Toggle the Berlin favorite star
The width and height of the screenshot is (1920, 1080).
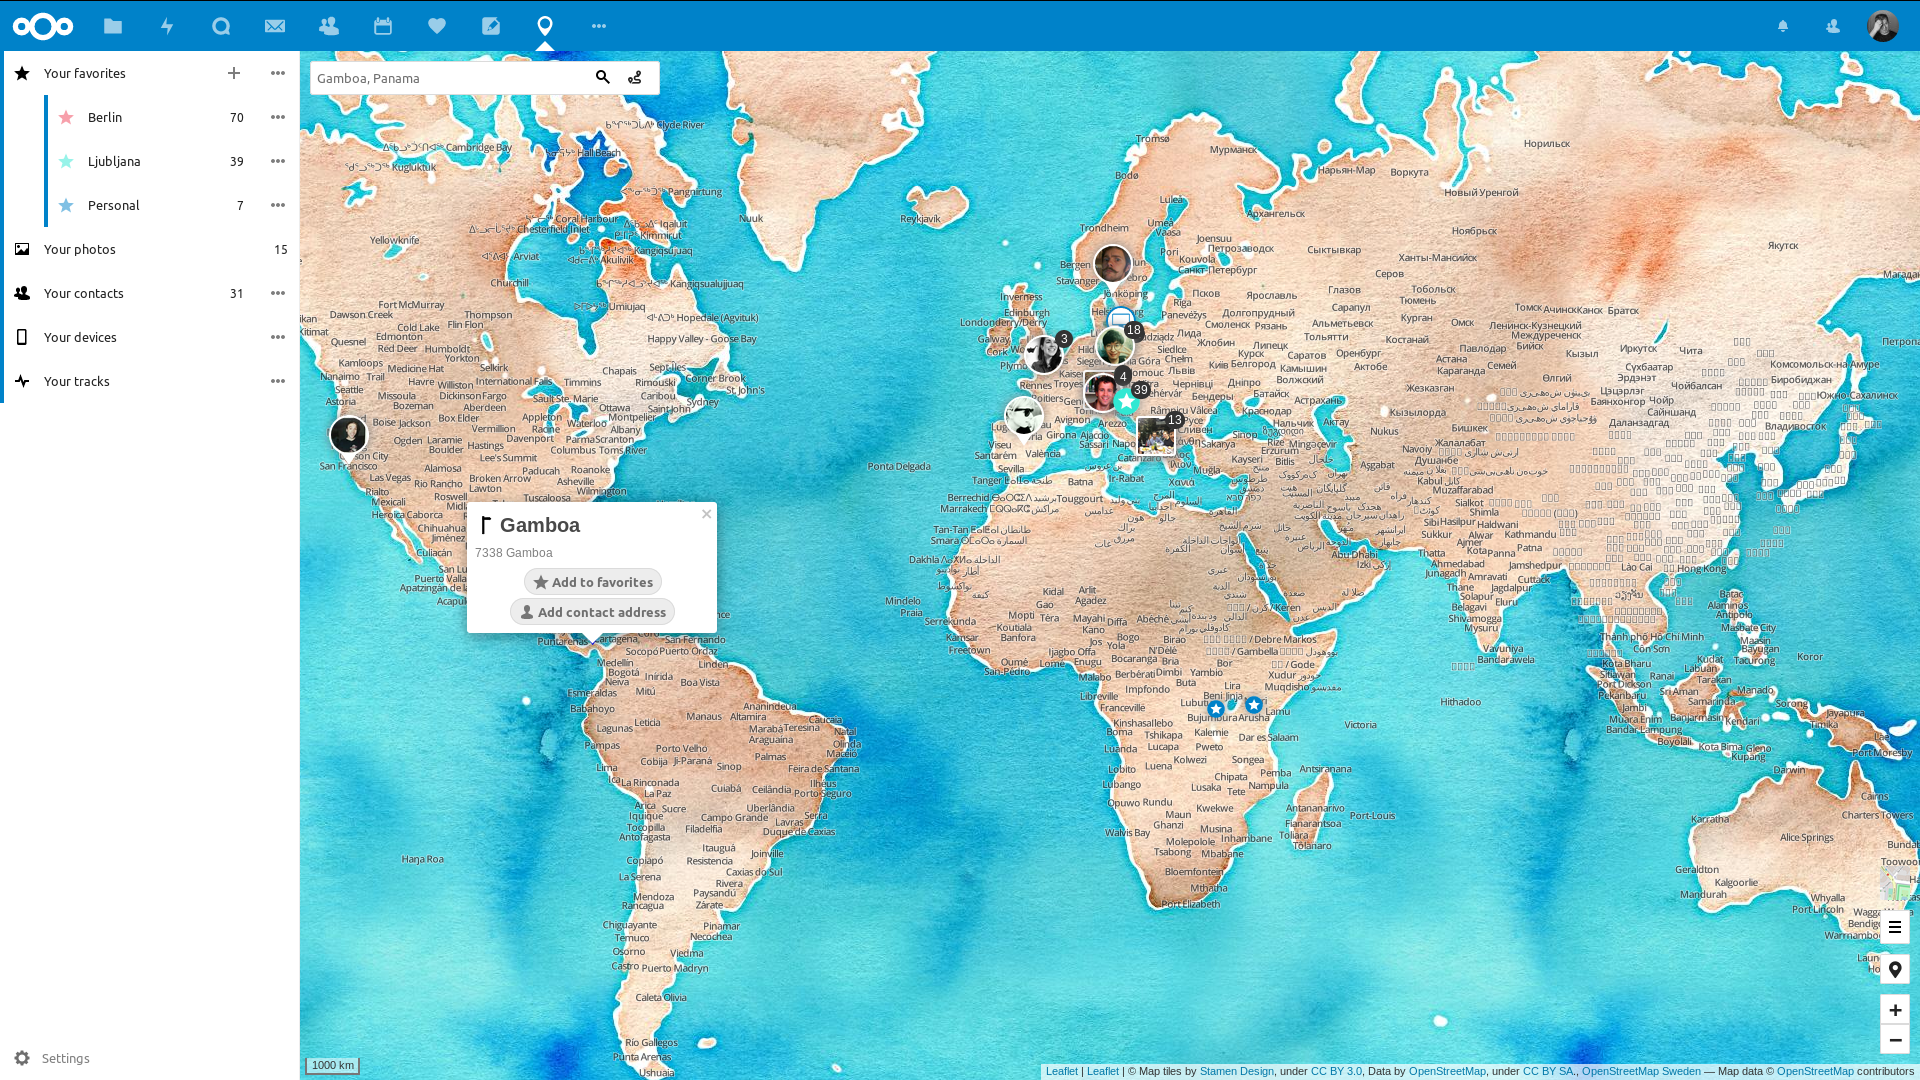click(x=67, y=117)
